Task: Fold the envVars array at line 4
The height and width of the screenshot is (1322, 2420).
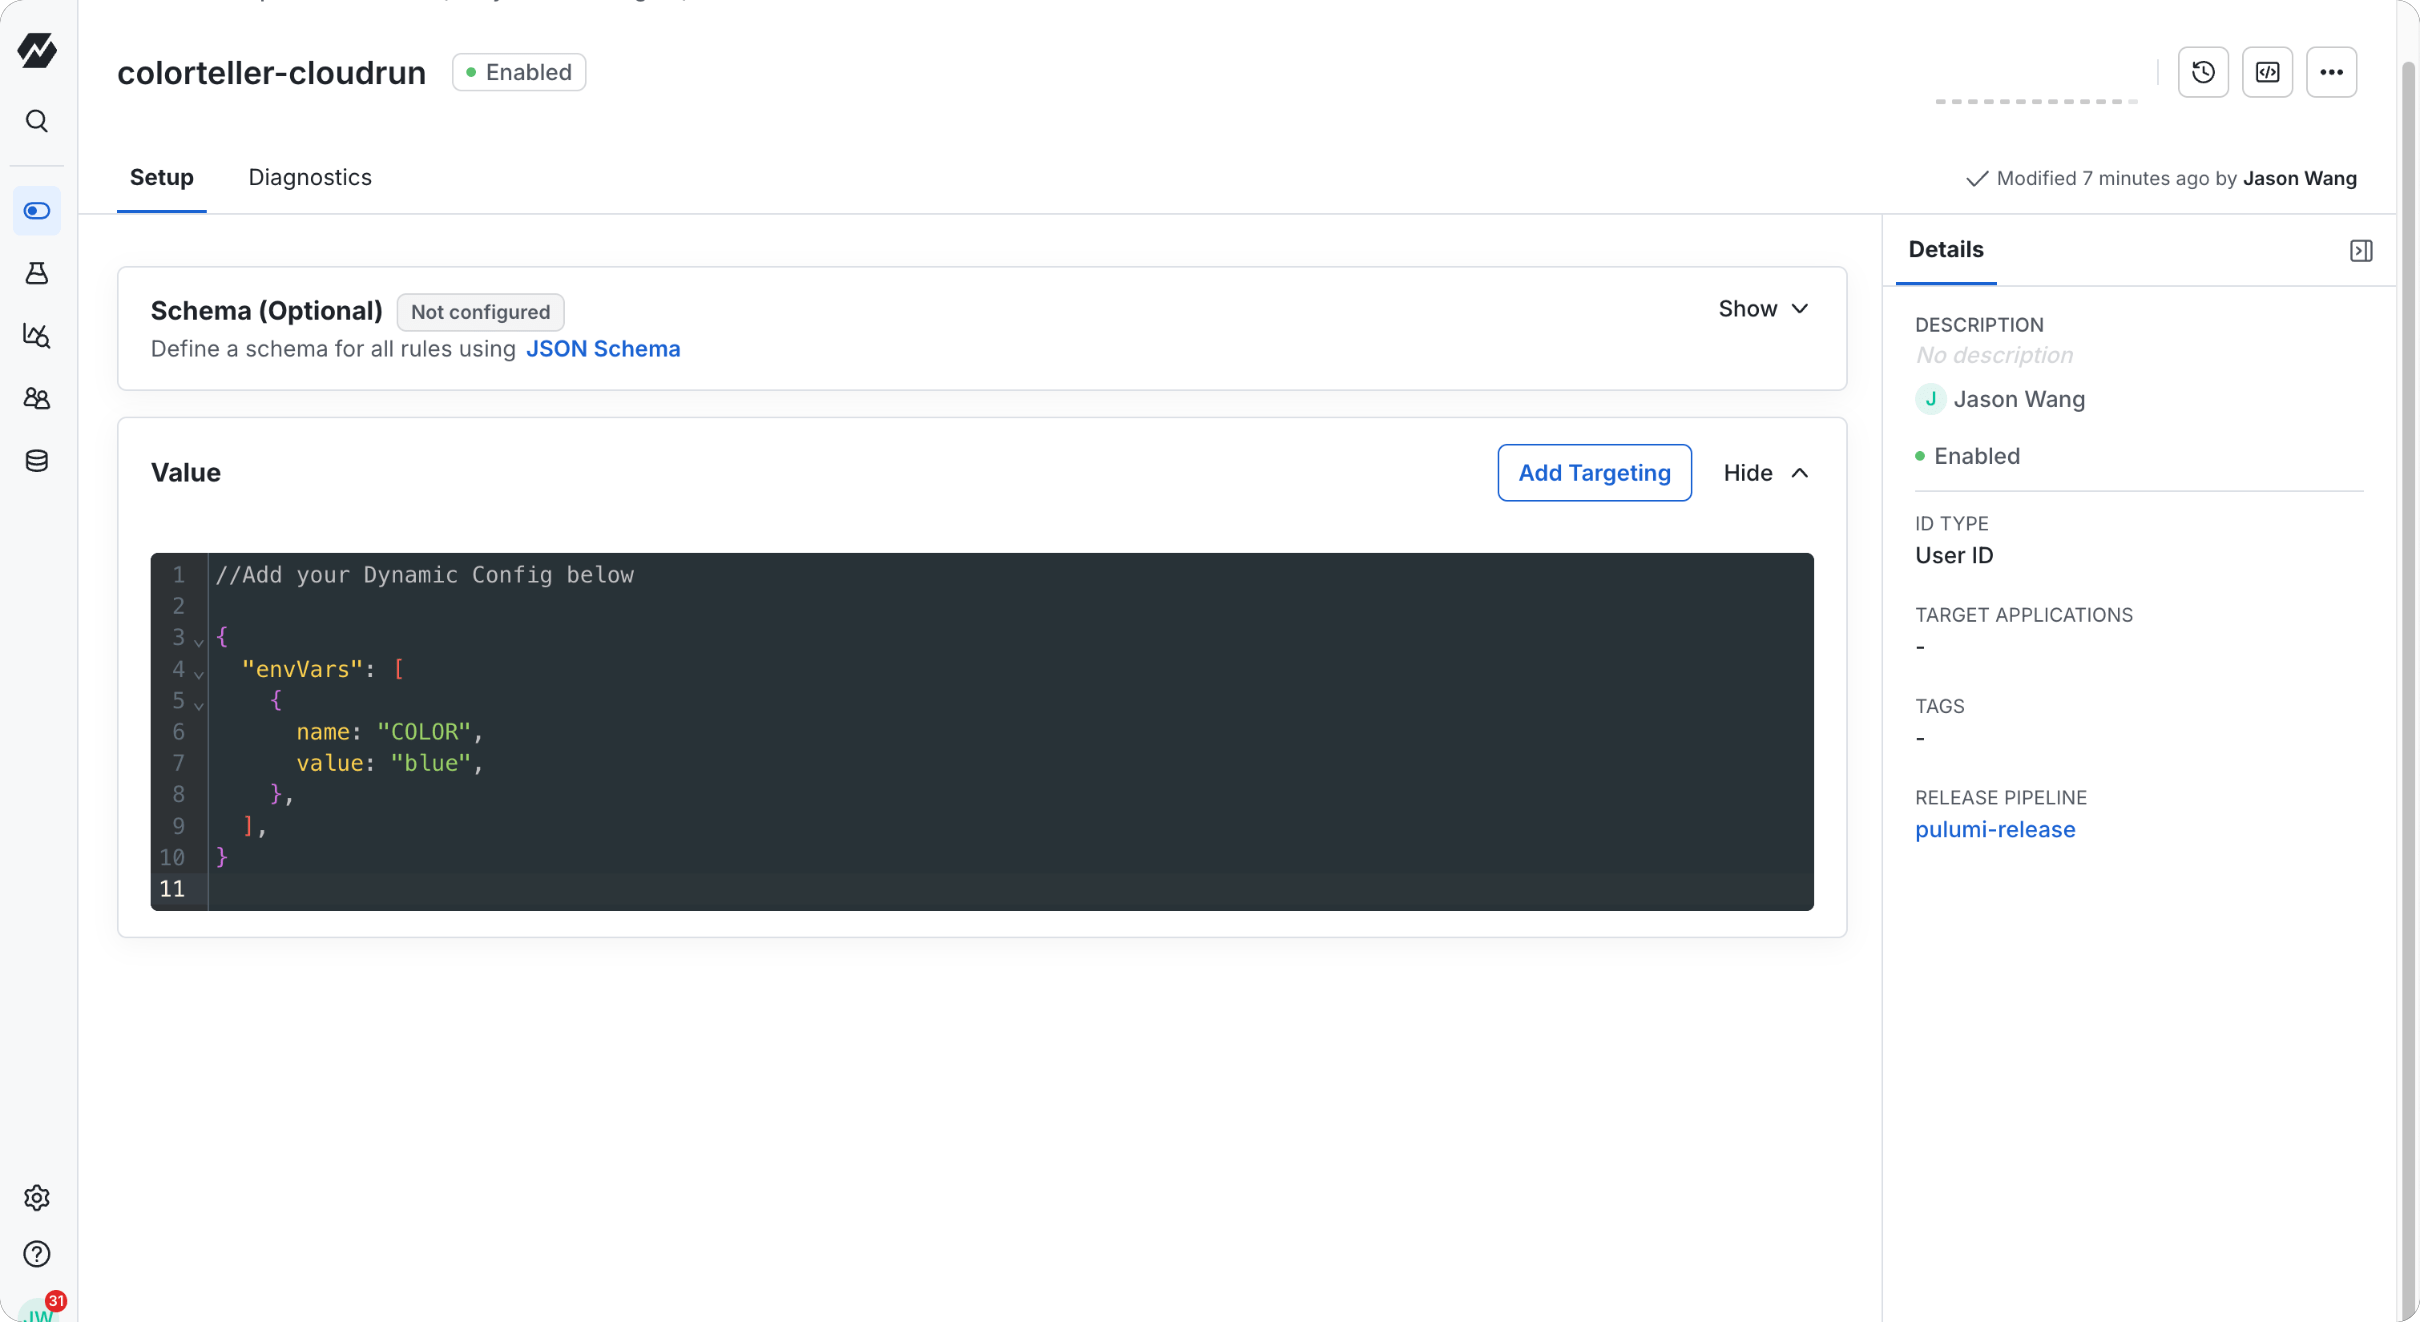Action: (x=199, y=673)
